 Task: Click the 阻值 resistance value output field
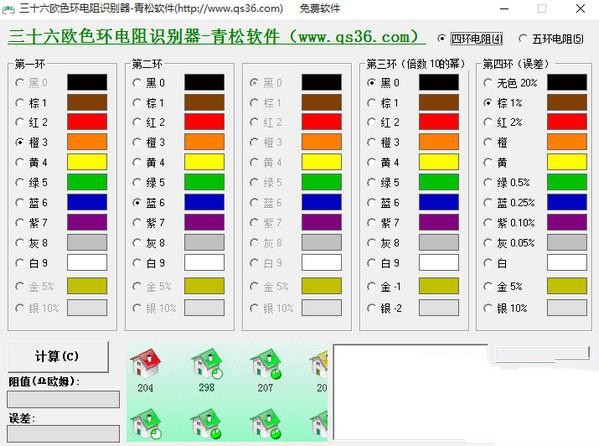point(63,399)
